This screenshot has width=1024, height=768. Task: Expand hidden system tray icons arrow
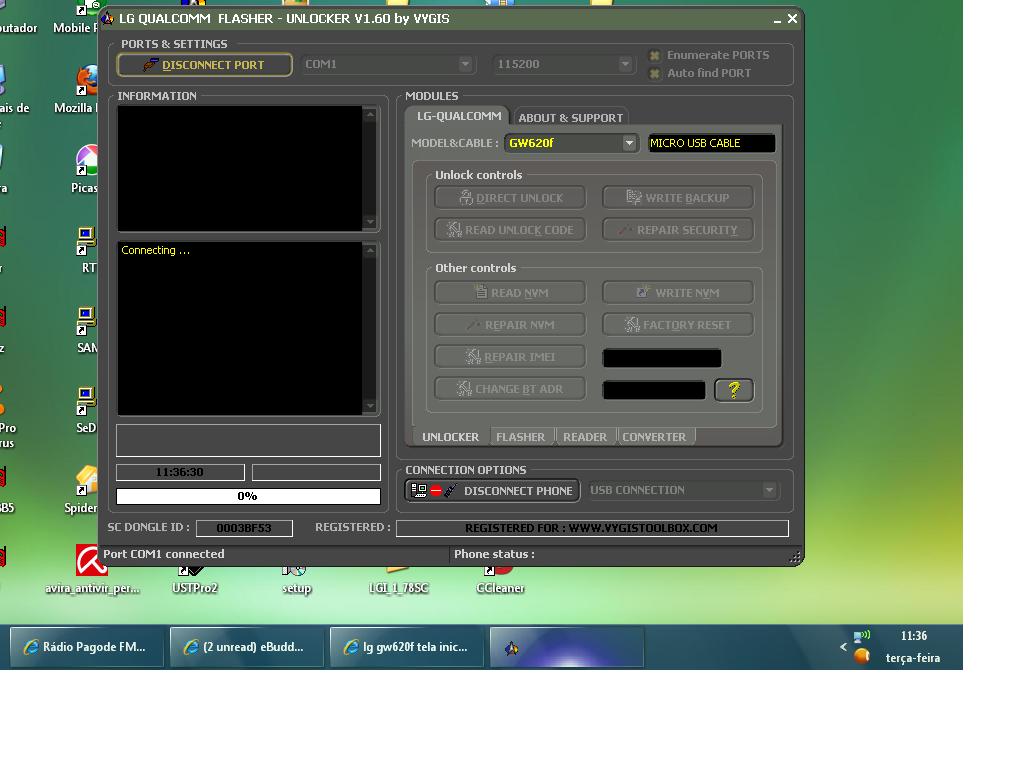tap(843, 647)
